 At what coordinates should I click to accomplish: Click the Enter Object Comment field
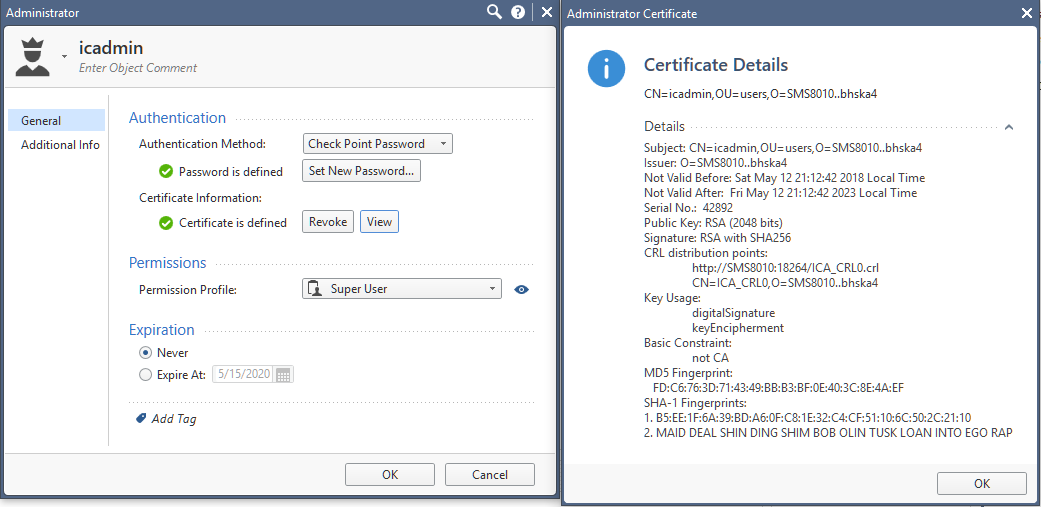pyautogui.click(x=138, y=68)
